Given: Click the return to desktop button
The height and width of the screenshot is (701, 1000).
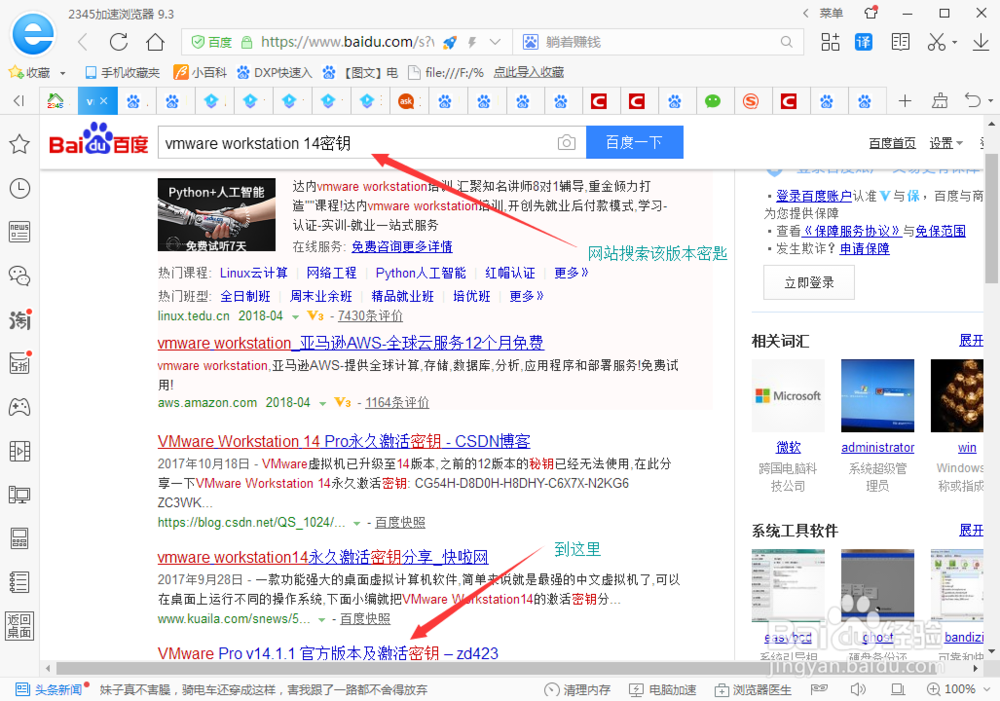Looking at the screenshot, I should [19, 626].
